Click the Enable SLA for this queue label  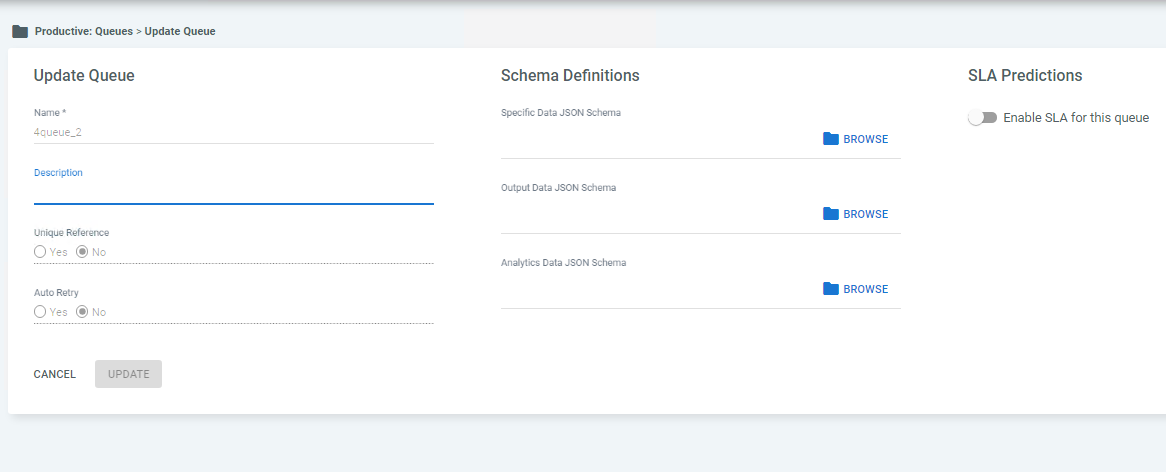click(1076, 118)
